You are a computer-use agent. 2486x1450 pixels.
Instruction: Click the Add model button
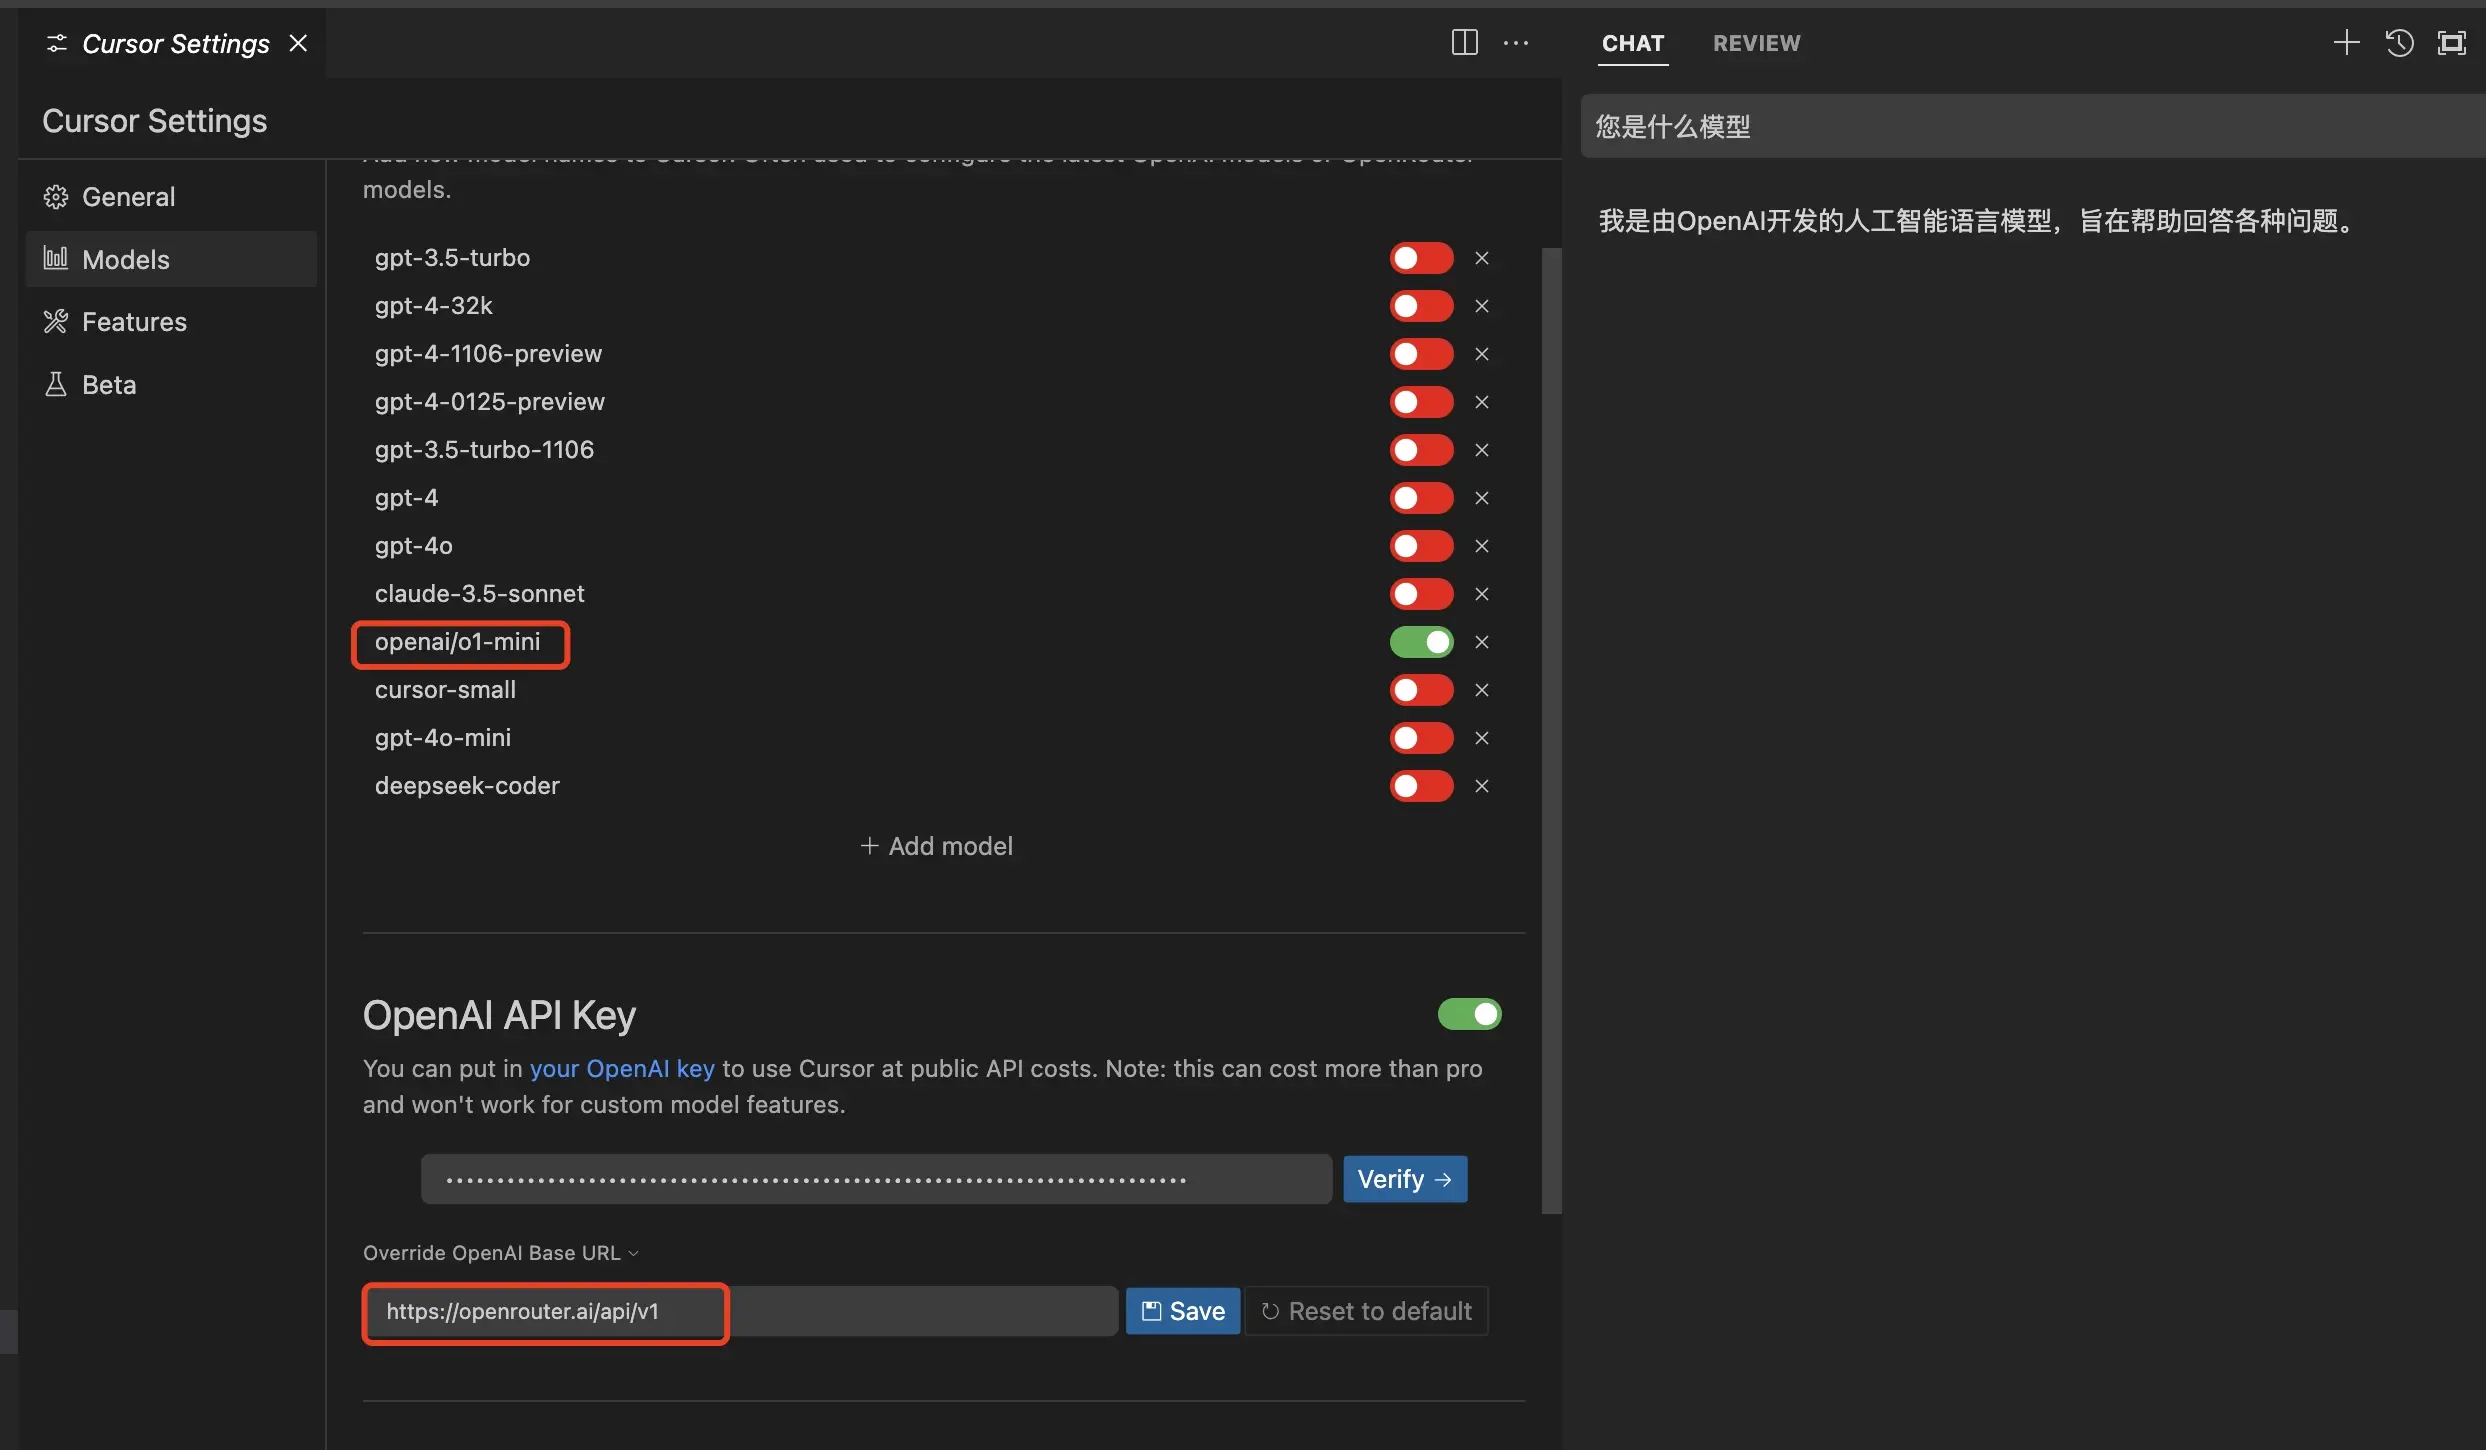[x=936, y=846]
